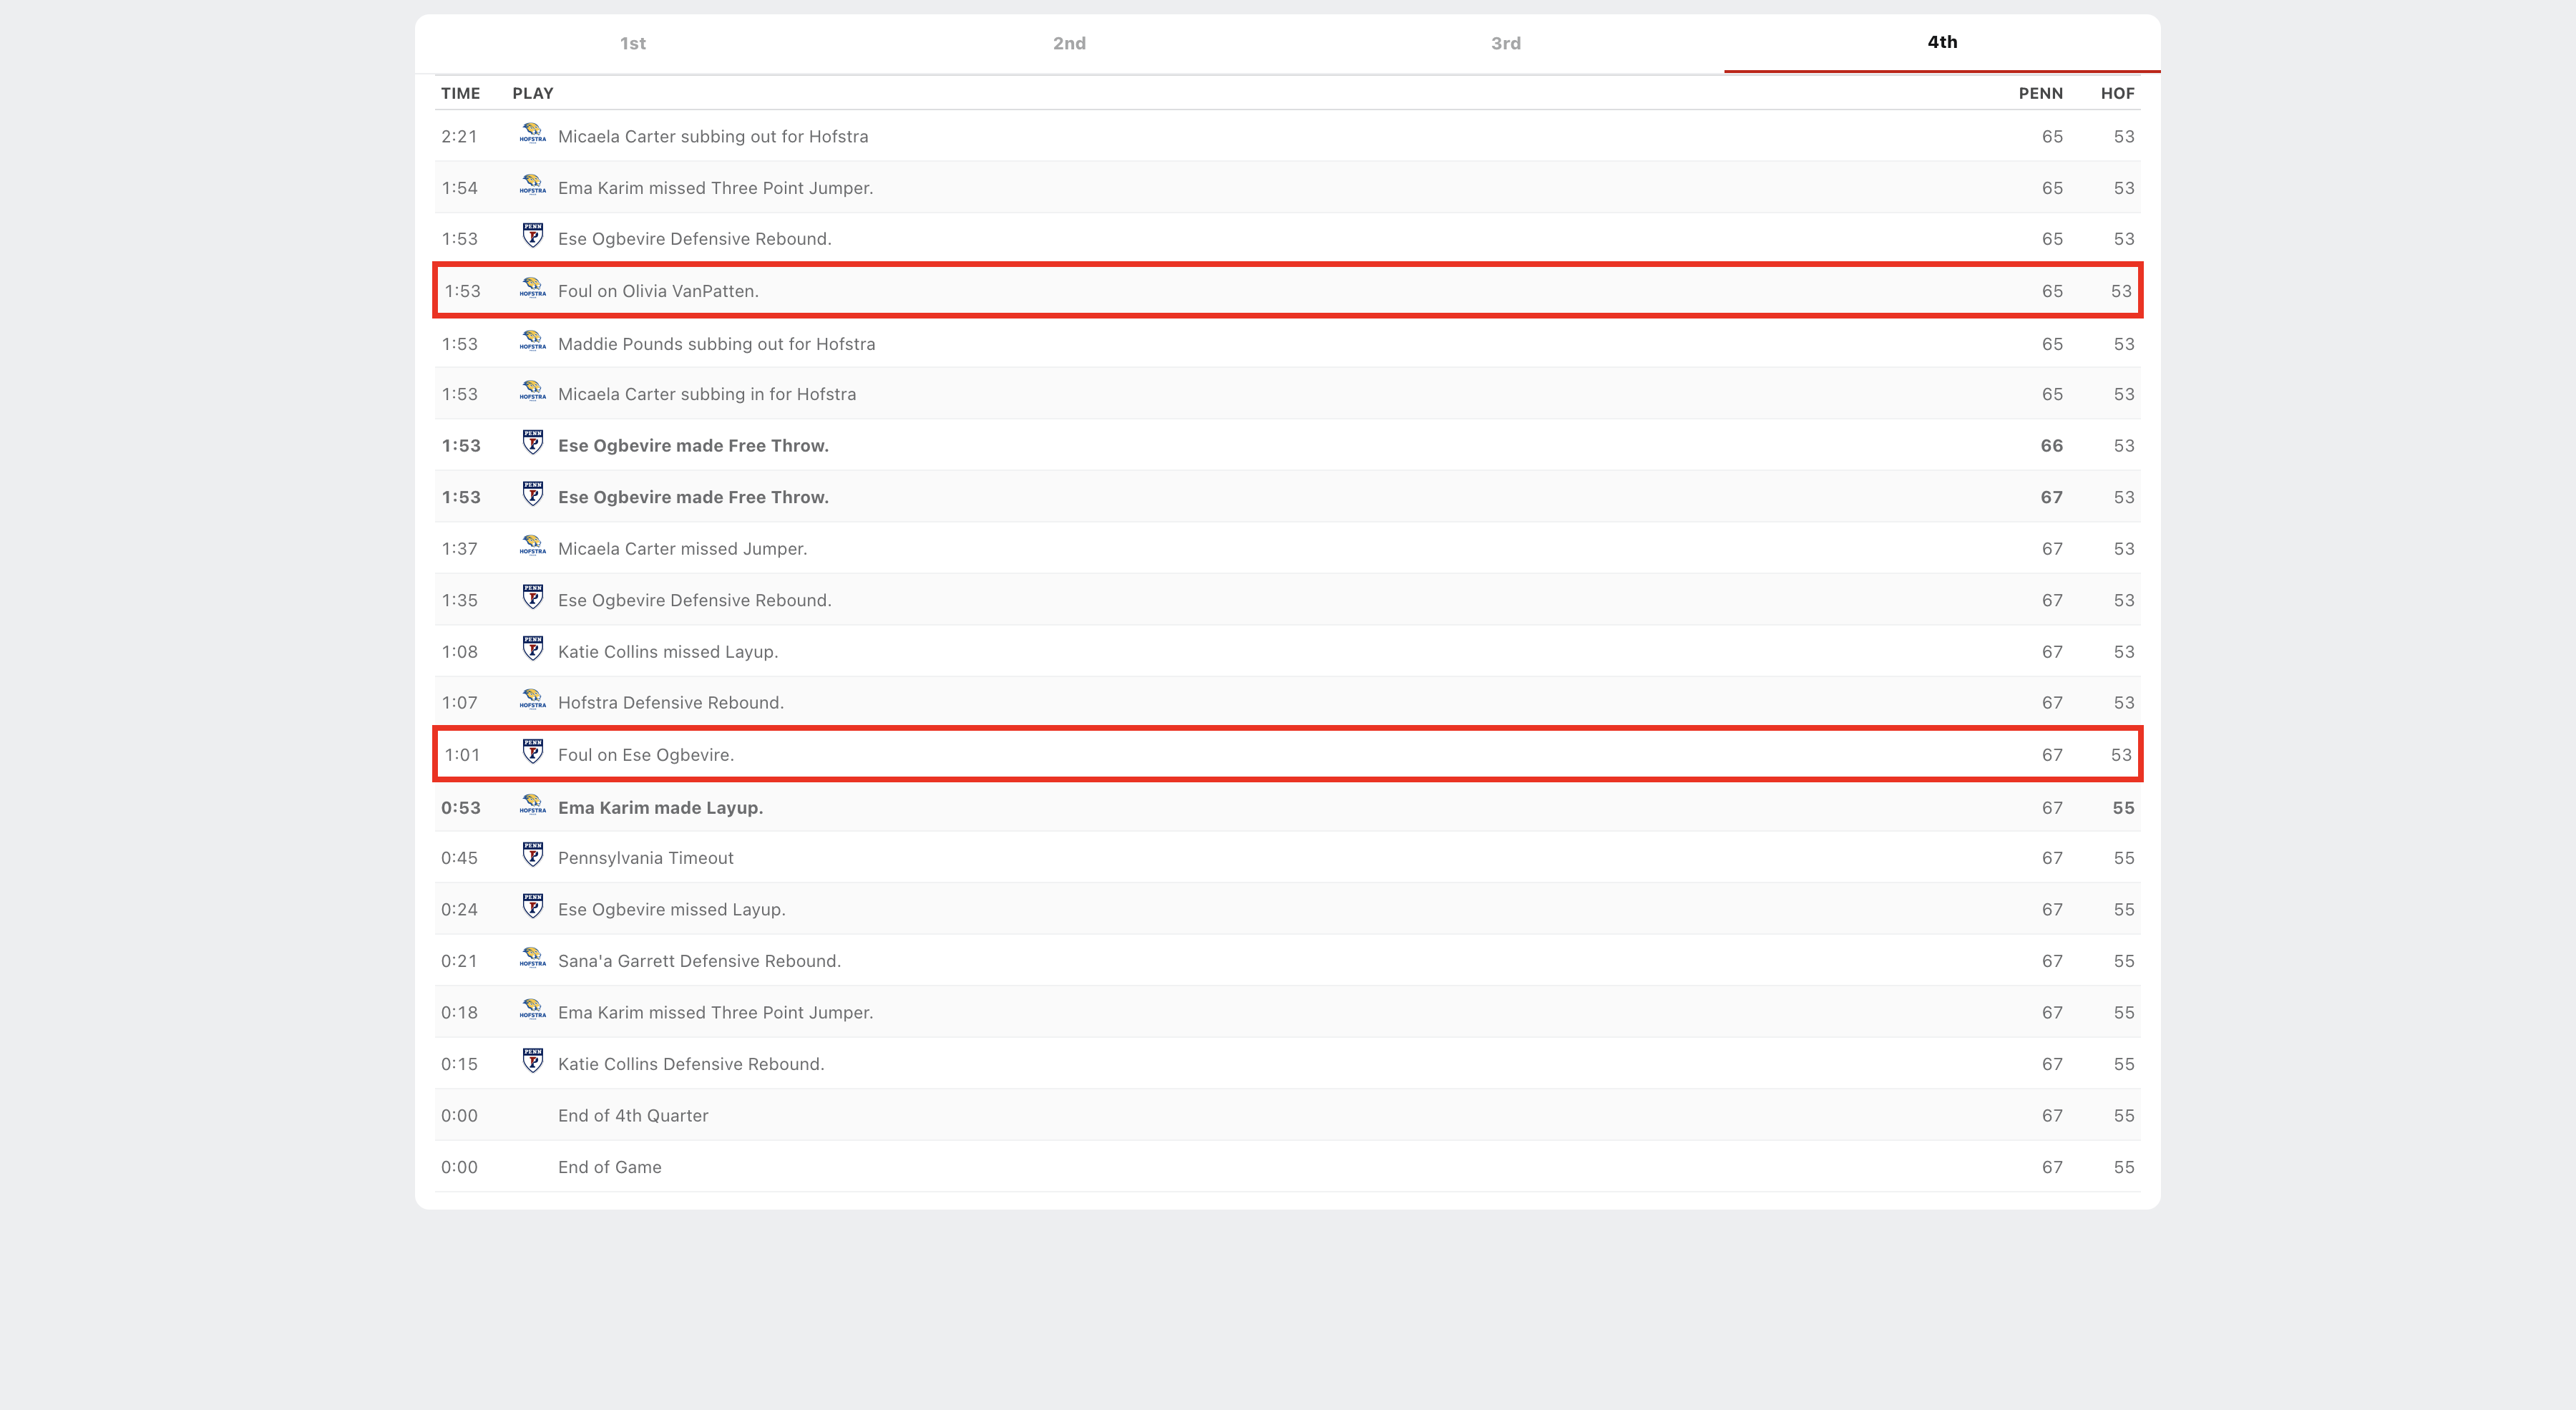Screen dimensions: 2576x1410
Task: Click Hofstra logo beside Micaela Carter missed Jumper
Action: (x=532, y=546)
